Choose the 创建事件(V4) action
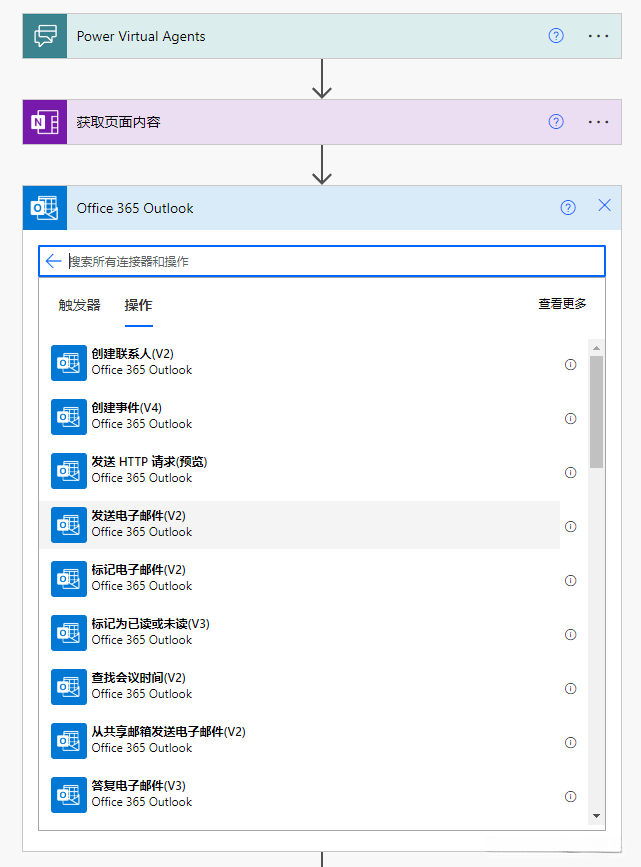Viewport: 641px width, 867px height. (x=300, y=417)
